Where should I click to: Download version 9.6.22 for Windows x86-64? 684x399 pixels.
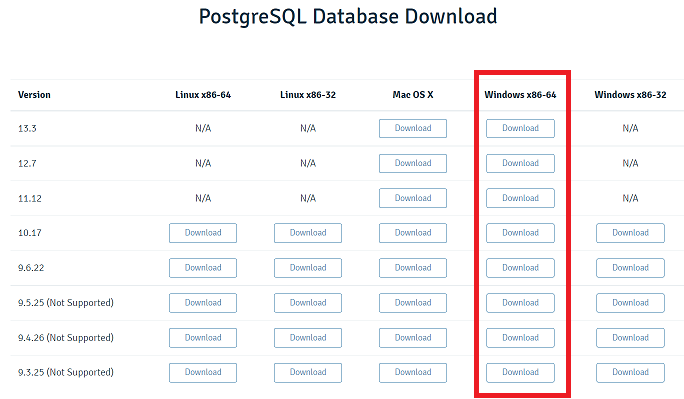click(520, 268)
